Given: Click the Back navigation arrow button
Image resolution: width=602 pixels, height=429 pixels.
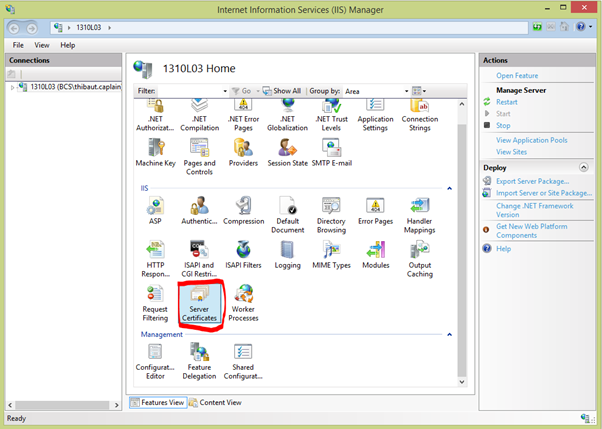Looking at the screenshot, I should pos(14,28).
